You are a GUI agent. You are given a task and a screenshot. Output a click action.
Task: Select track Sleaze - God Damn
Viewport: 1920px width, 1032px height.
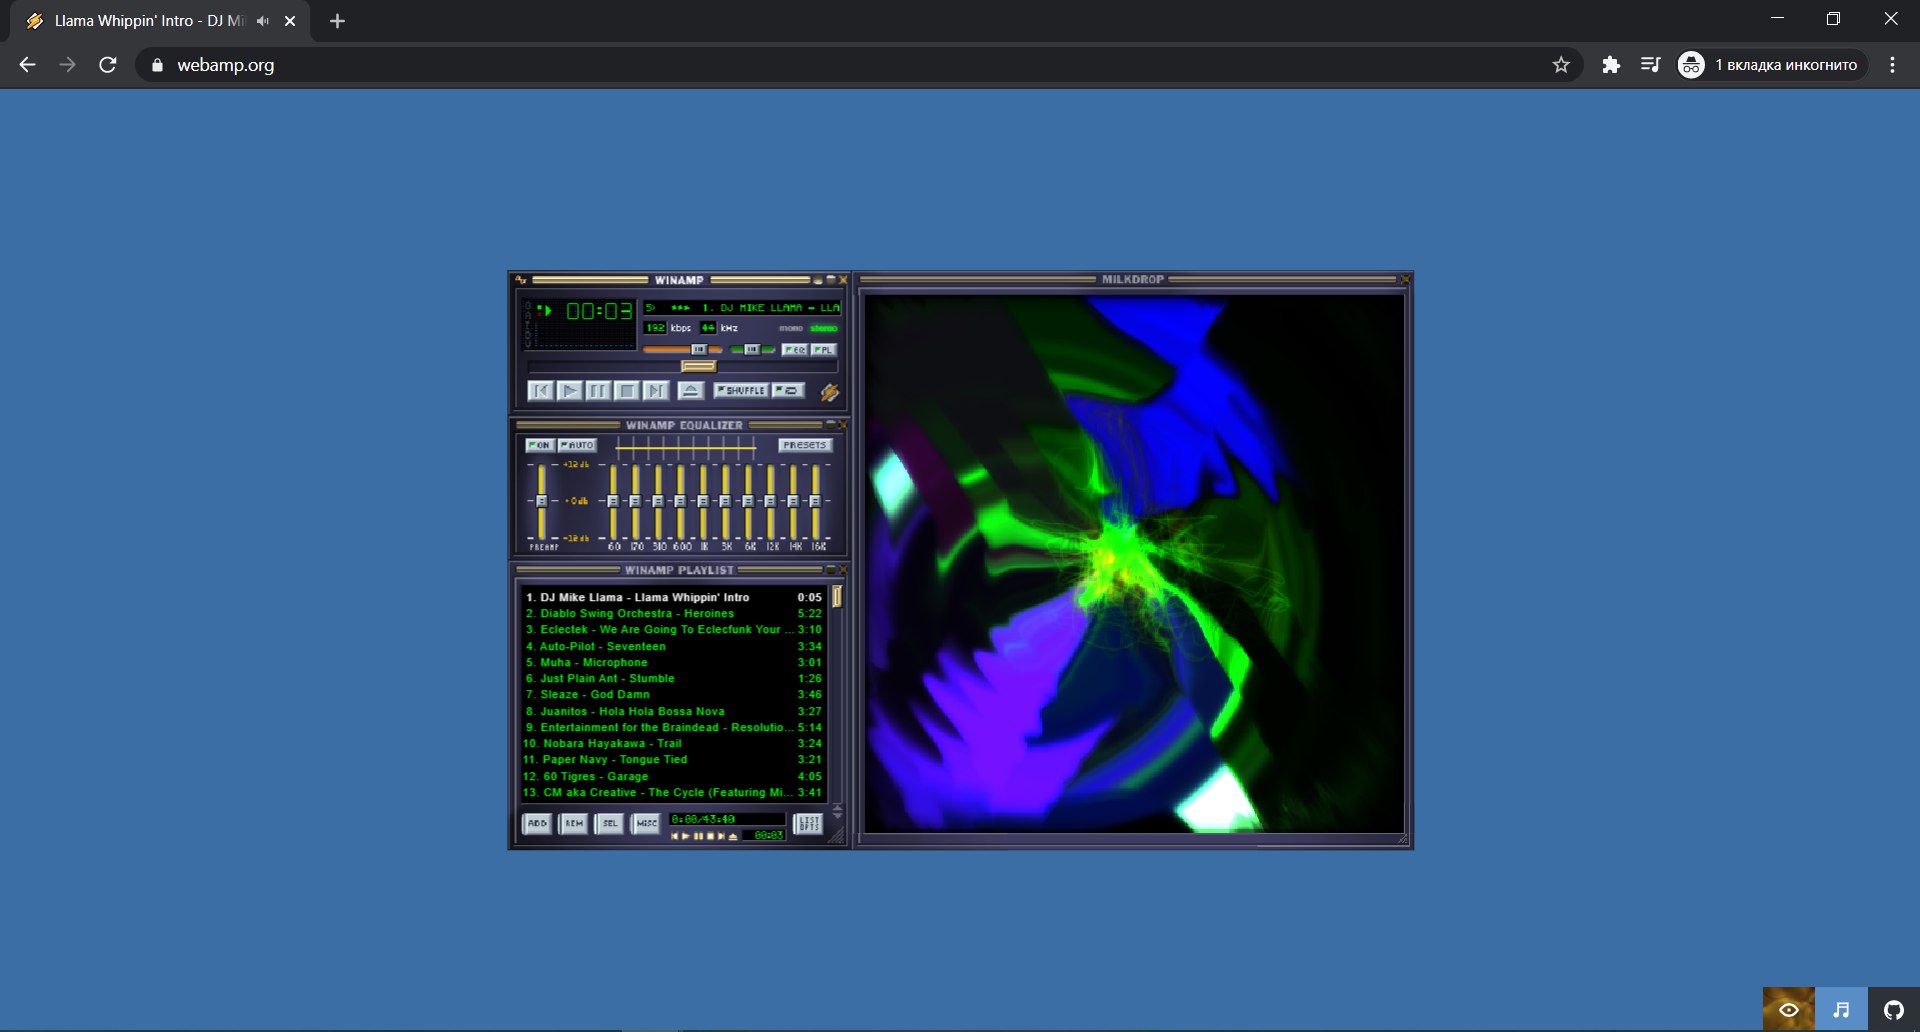tap(673, 695)
